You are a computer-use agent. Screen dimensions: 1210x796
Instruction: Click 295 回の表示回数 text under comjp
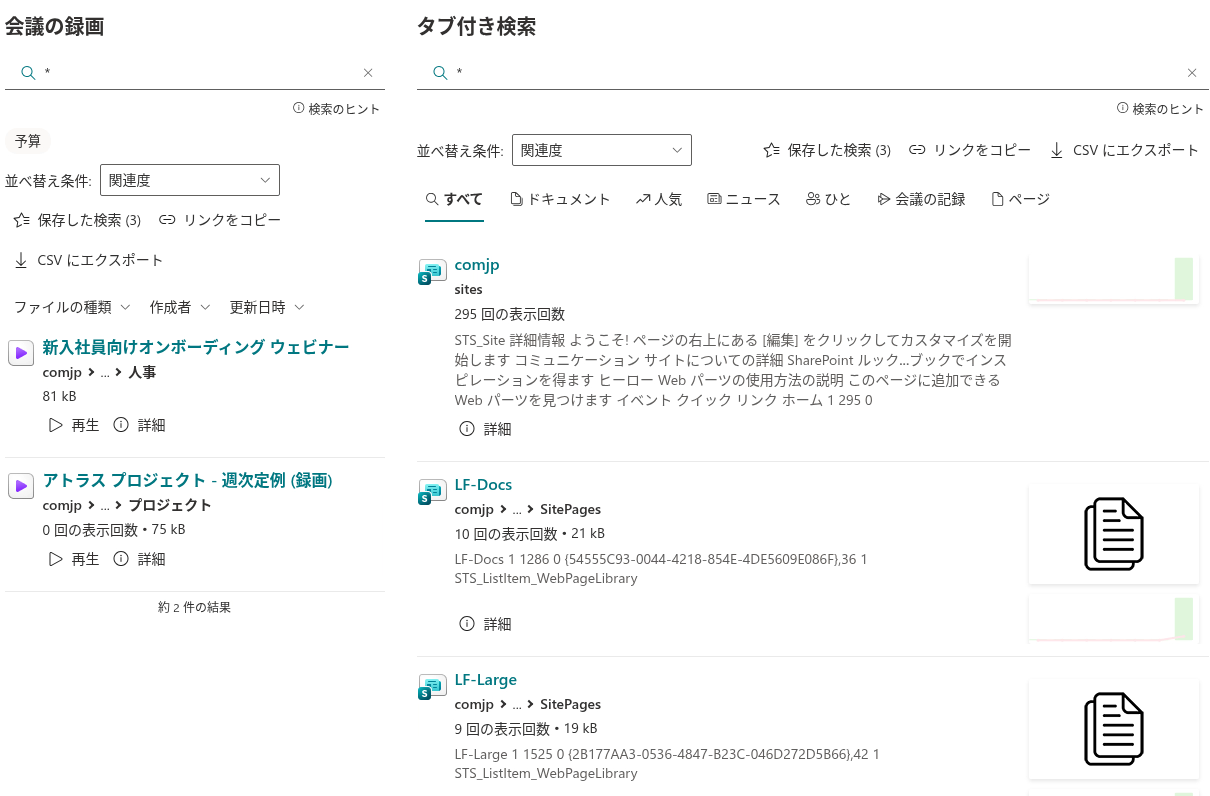(509, 314)
